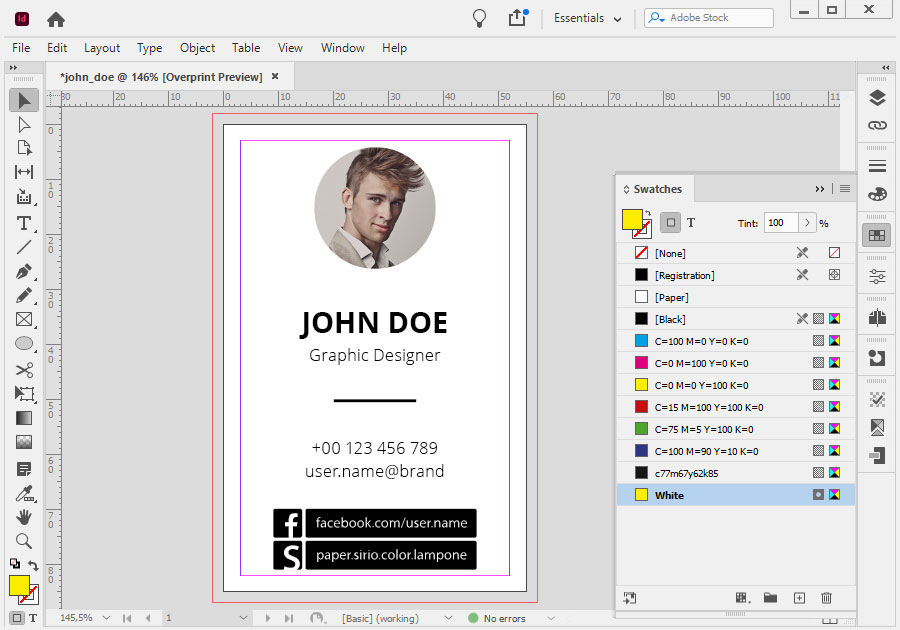Select the Pencil tool

click(x=24, y=295)
